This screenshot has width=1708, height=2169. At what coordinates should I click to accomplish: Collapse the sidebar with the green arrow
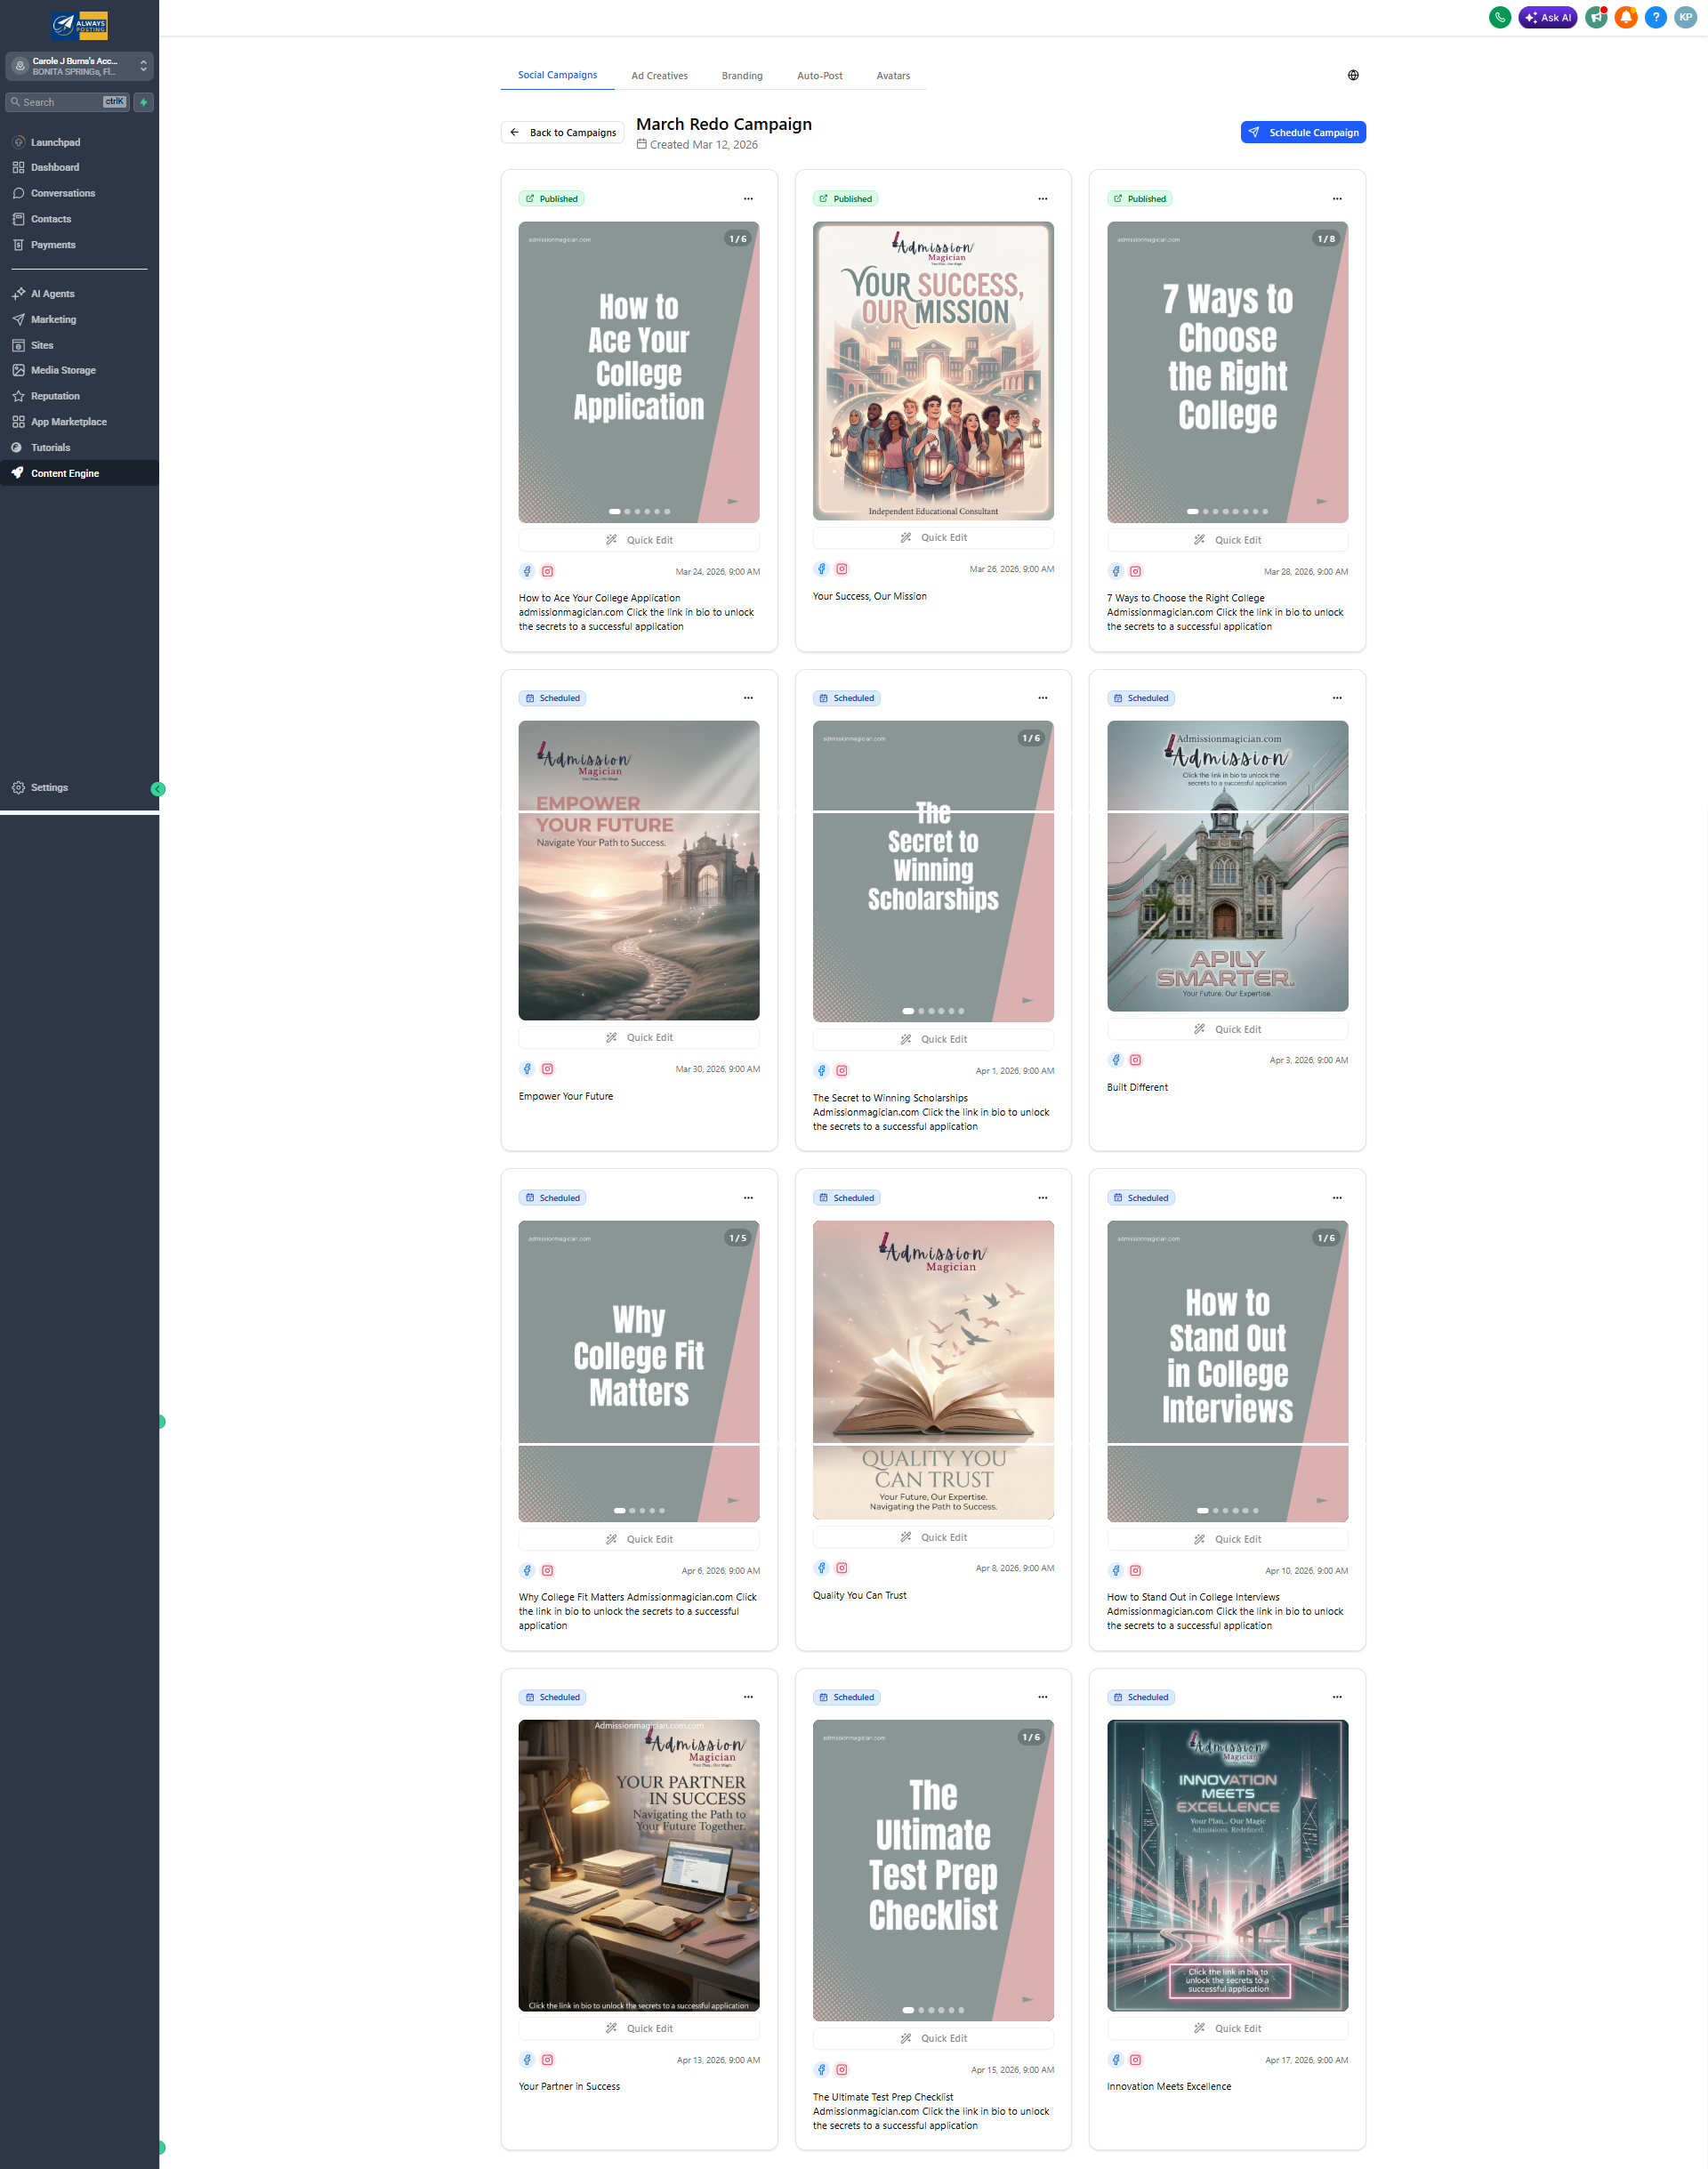tap(158, 788)
